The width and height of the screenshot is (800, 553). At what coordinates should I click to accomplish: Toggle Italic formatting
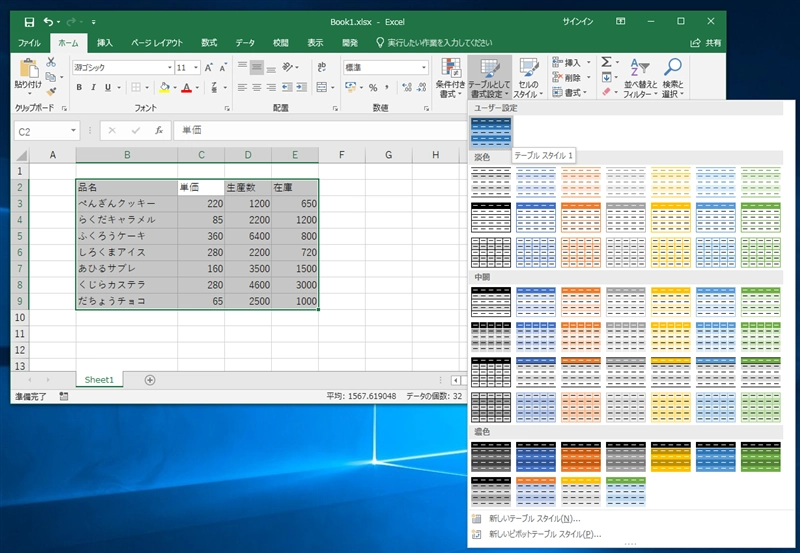93,87
